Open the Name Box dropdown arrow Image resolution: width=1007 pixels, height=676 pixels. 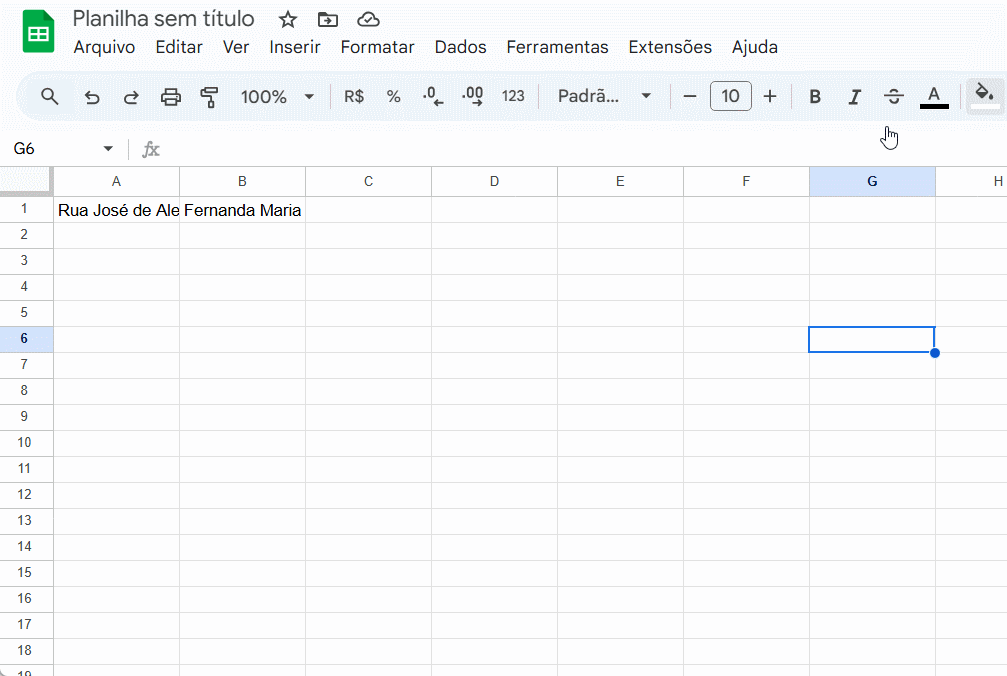(x=108, y=149)
